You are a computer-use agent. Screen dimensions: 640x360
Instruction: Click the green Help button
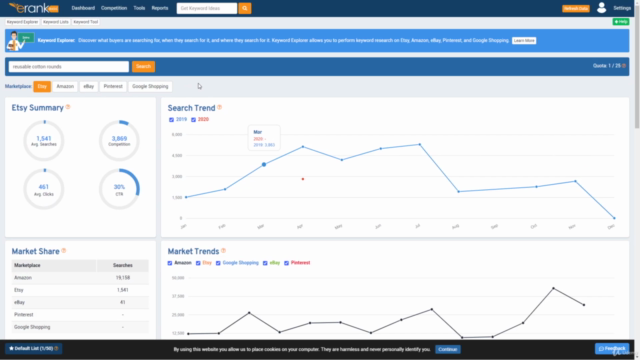(x=621, y=22)
